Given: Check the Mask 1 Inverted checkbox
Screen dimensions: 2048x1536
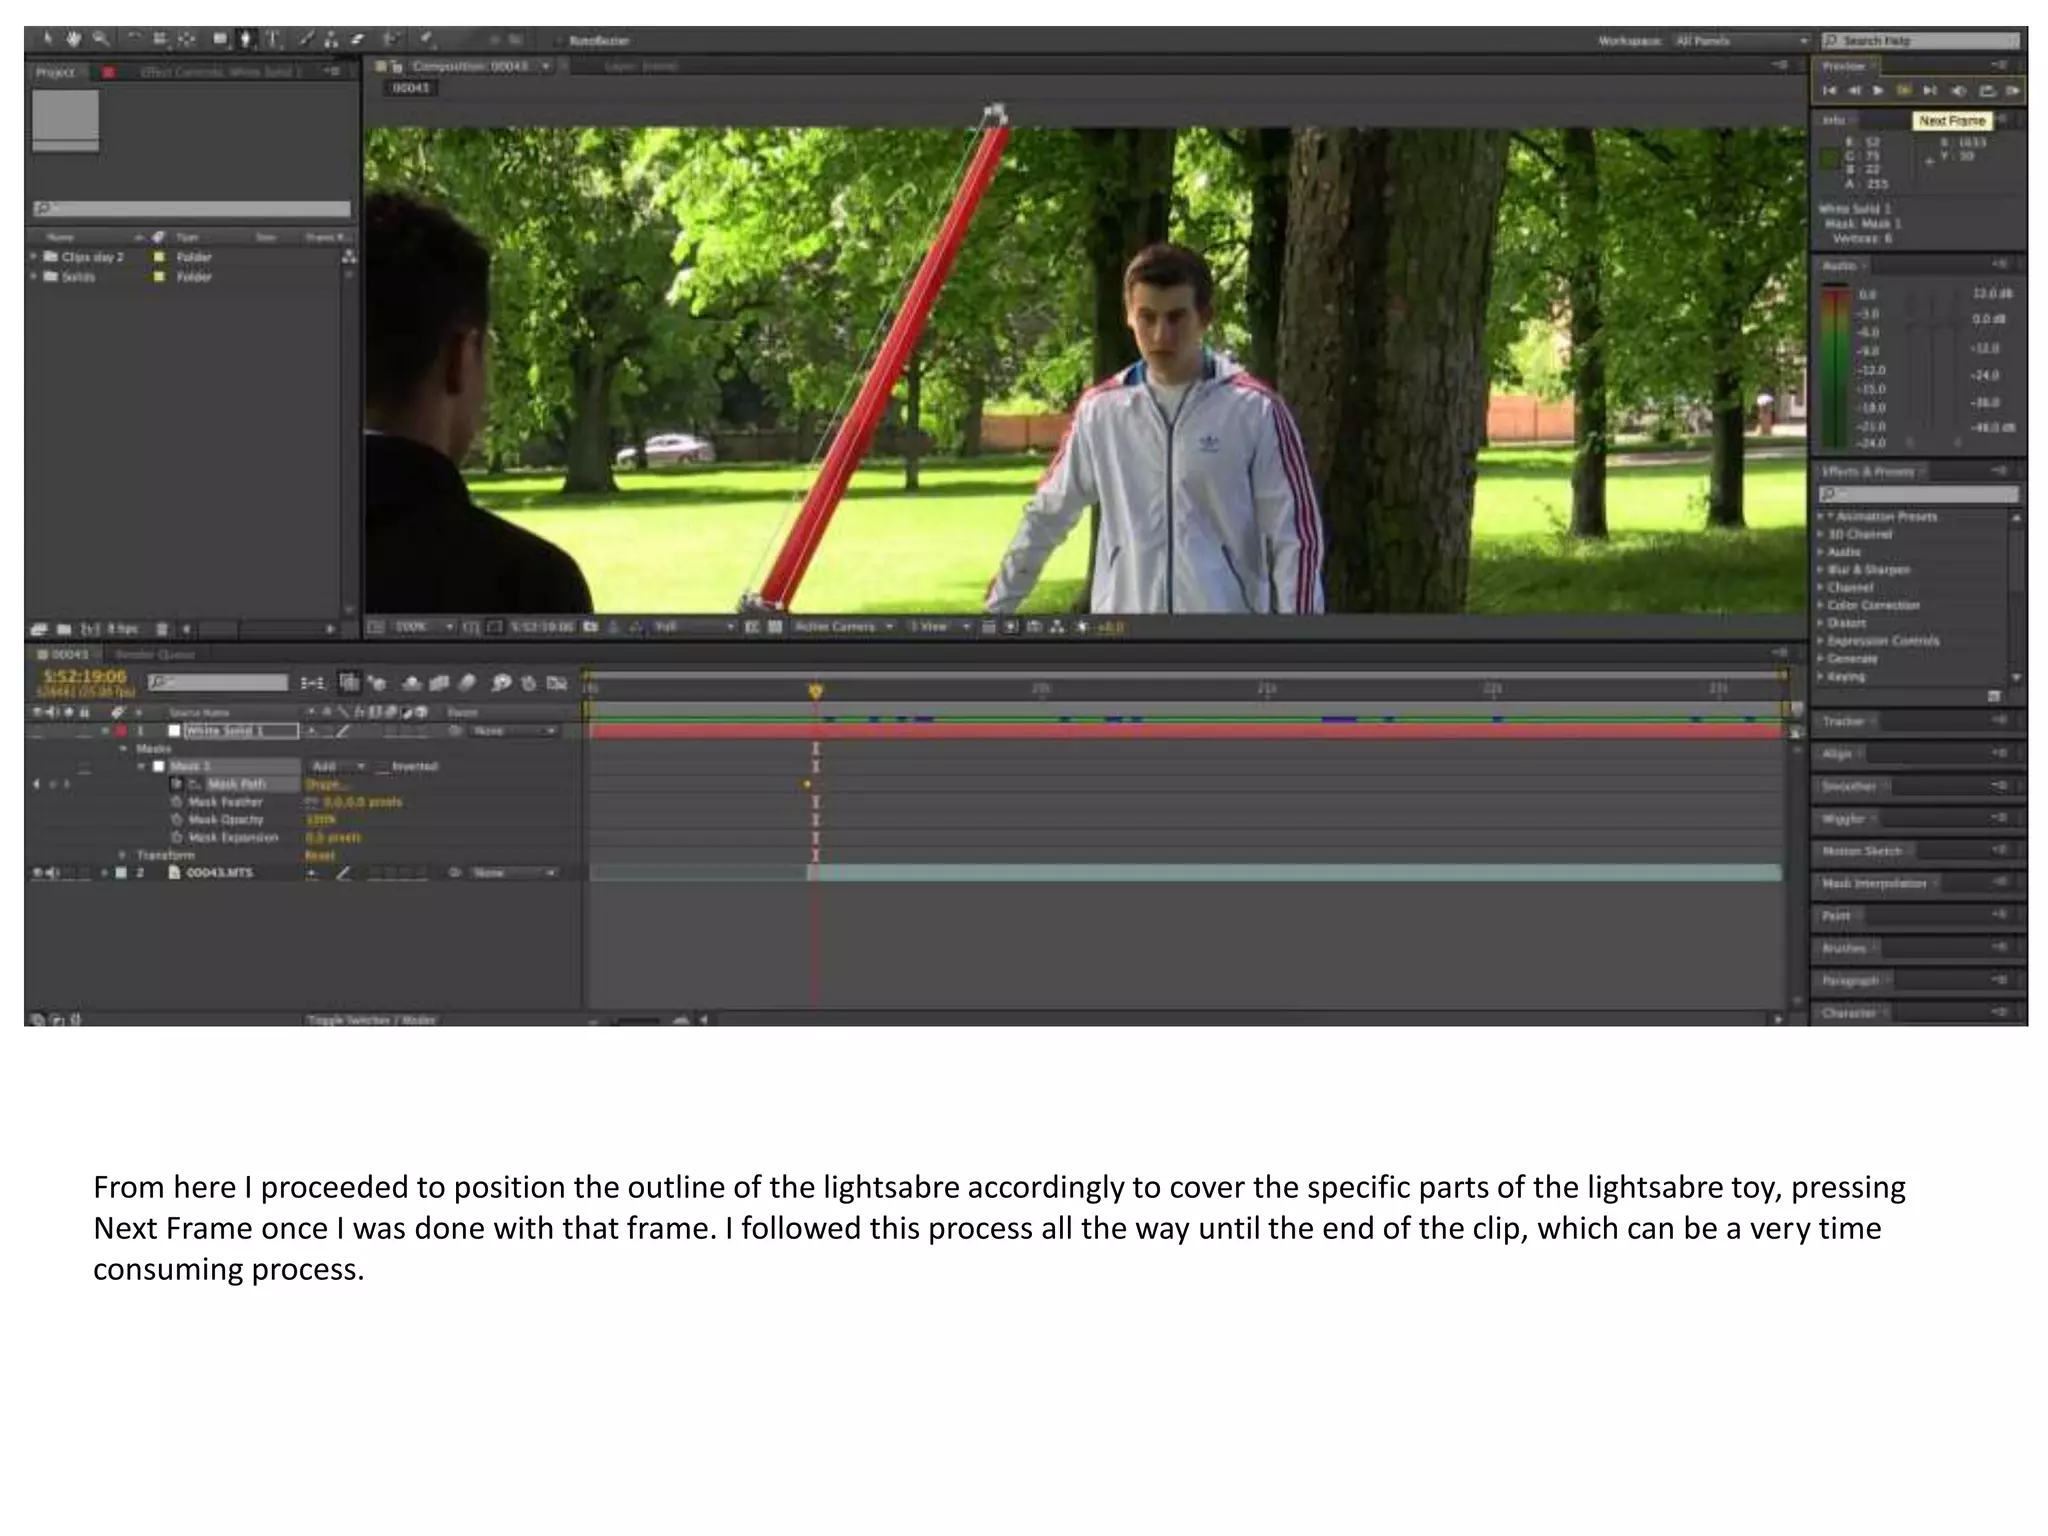Looking at the screenshot, I should click(x=382, y=767).
